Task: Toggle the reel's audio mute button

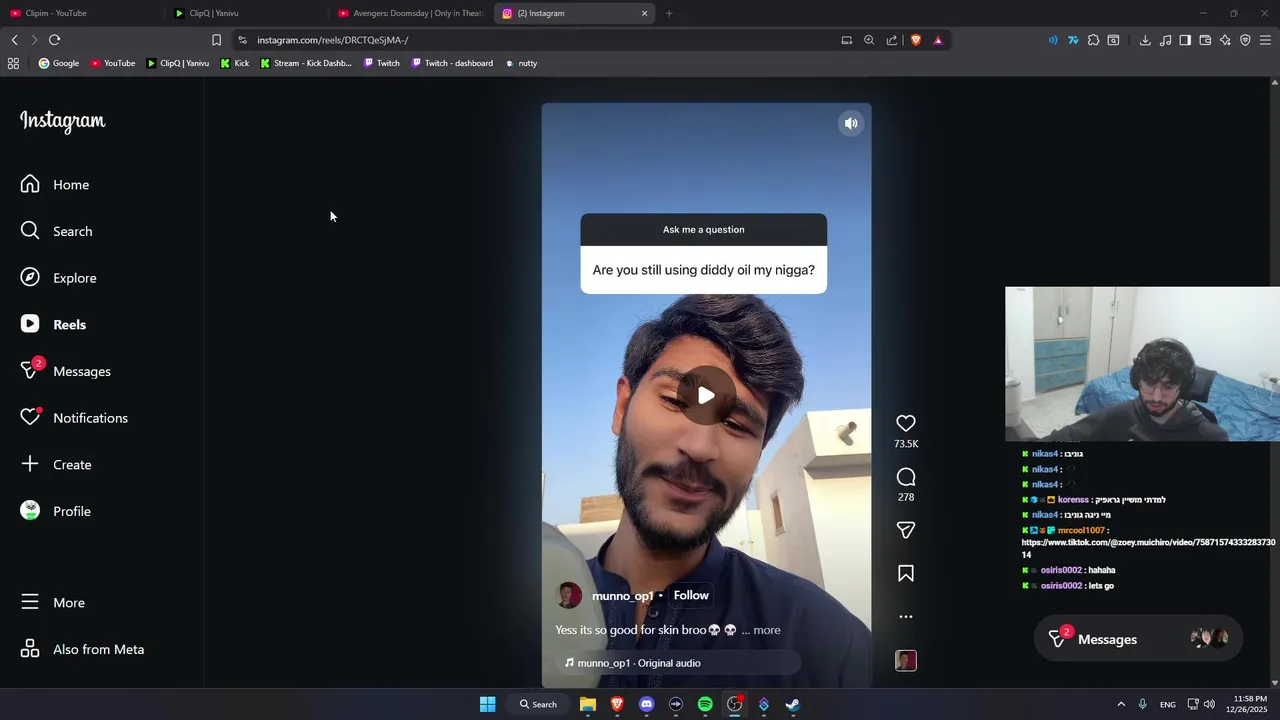Action: pyautogui.click(x=851, y=124)
